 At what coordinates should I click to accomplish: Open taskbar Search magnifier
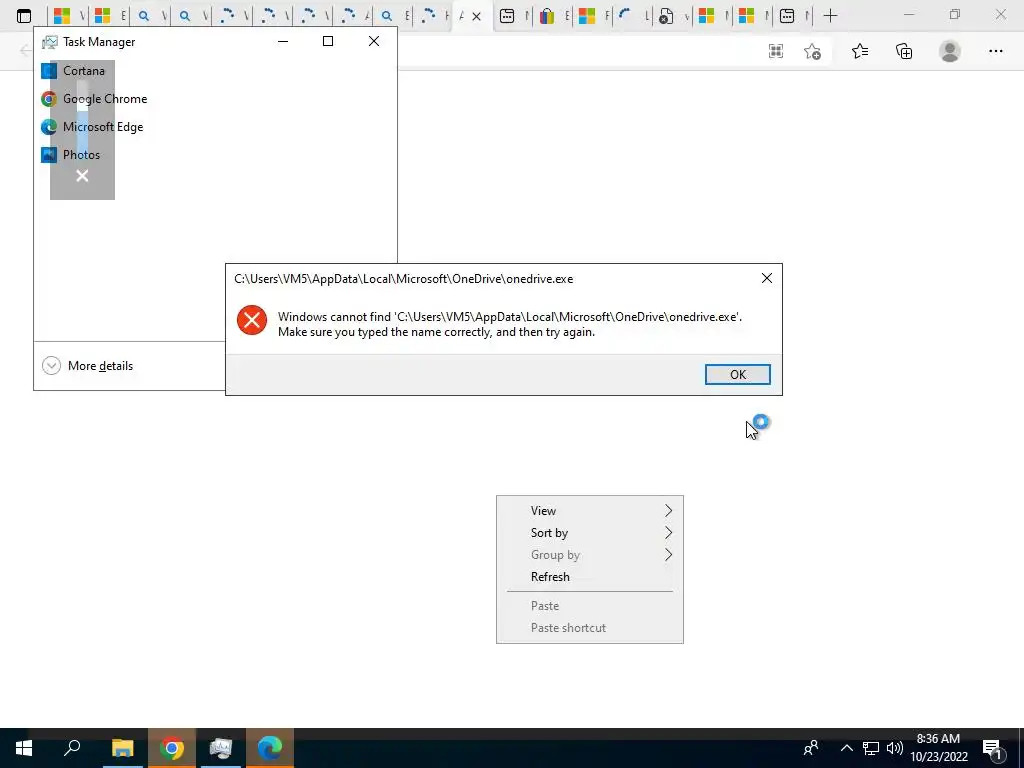pos(72,748)
